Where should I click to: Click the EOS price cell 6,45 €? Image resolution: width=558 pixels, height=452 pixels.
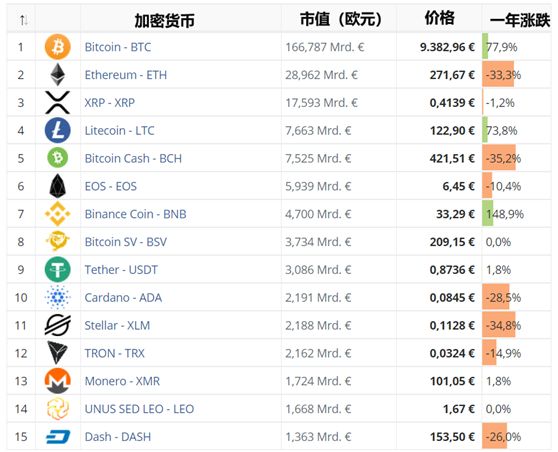point(458,186)
